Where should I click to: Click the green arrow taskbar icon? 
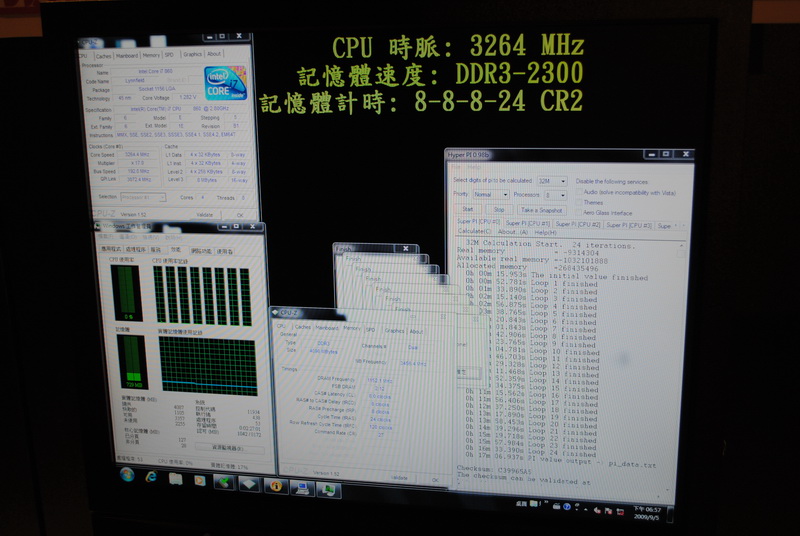click(224, 482)
